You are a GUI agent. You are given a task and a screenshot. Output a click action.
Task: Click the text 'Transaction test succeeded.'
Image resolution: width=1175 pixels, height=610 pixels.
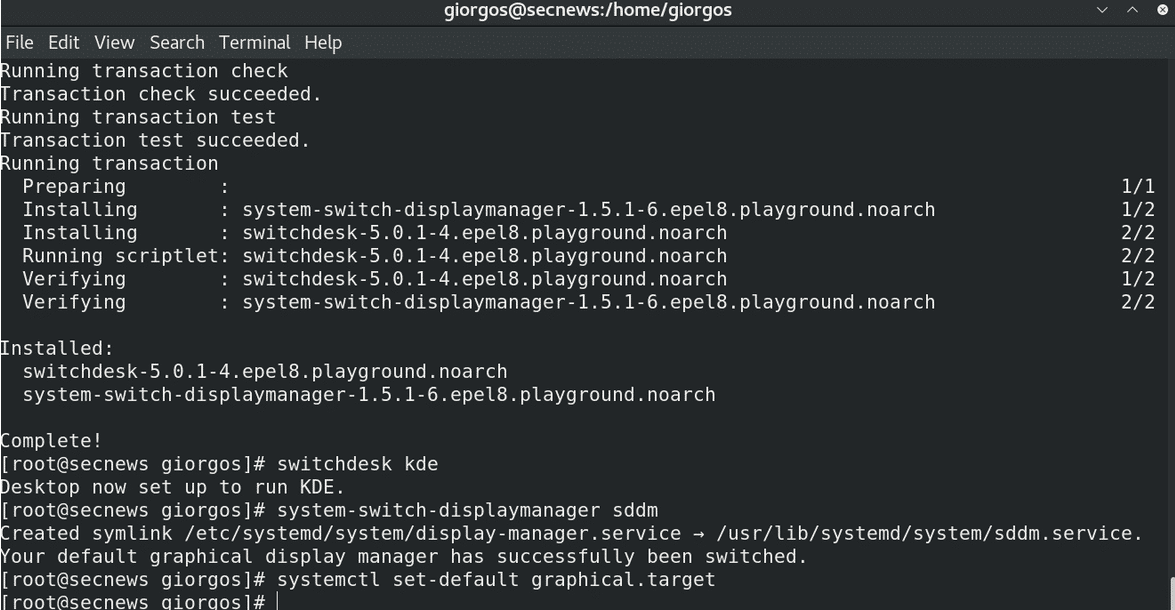pos(155,140)
